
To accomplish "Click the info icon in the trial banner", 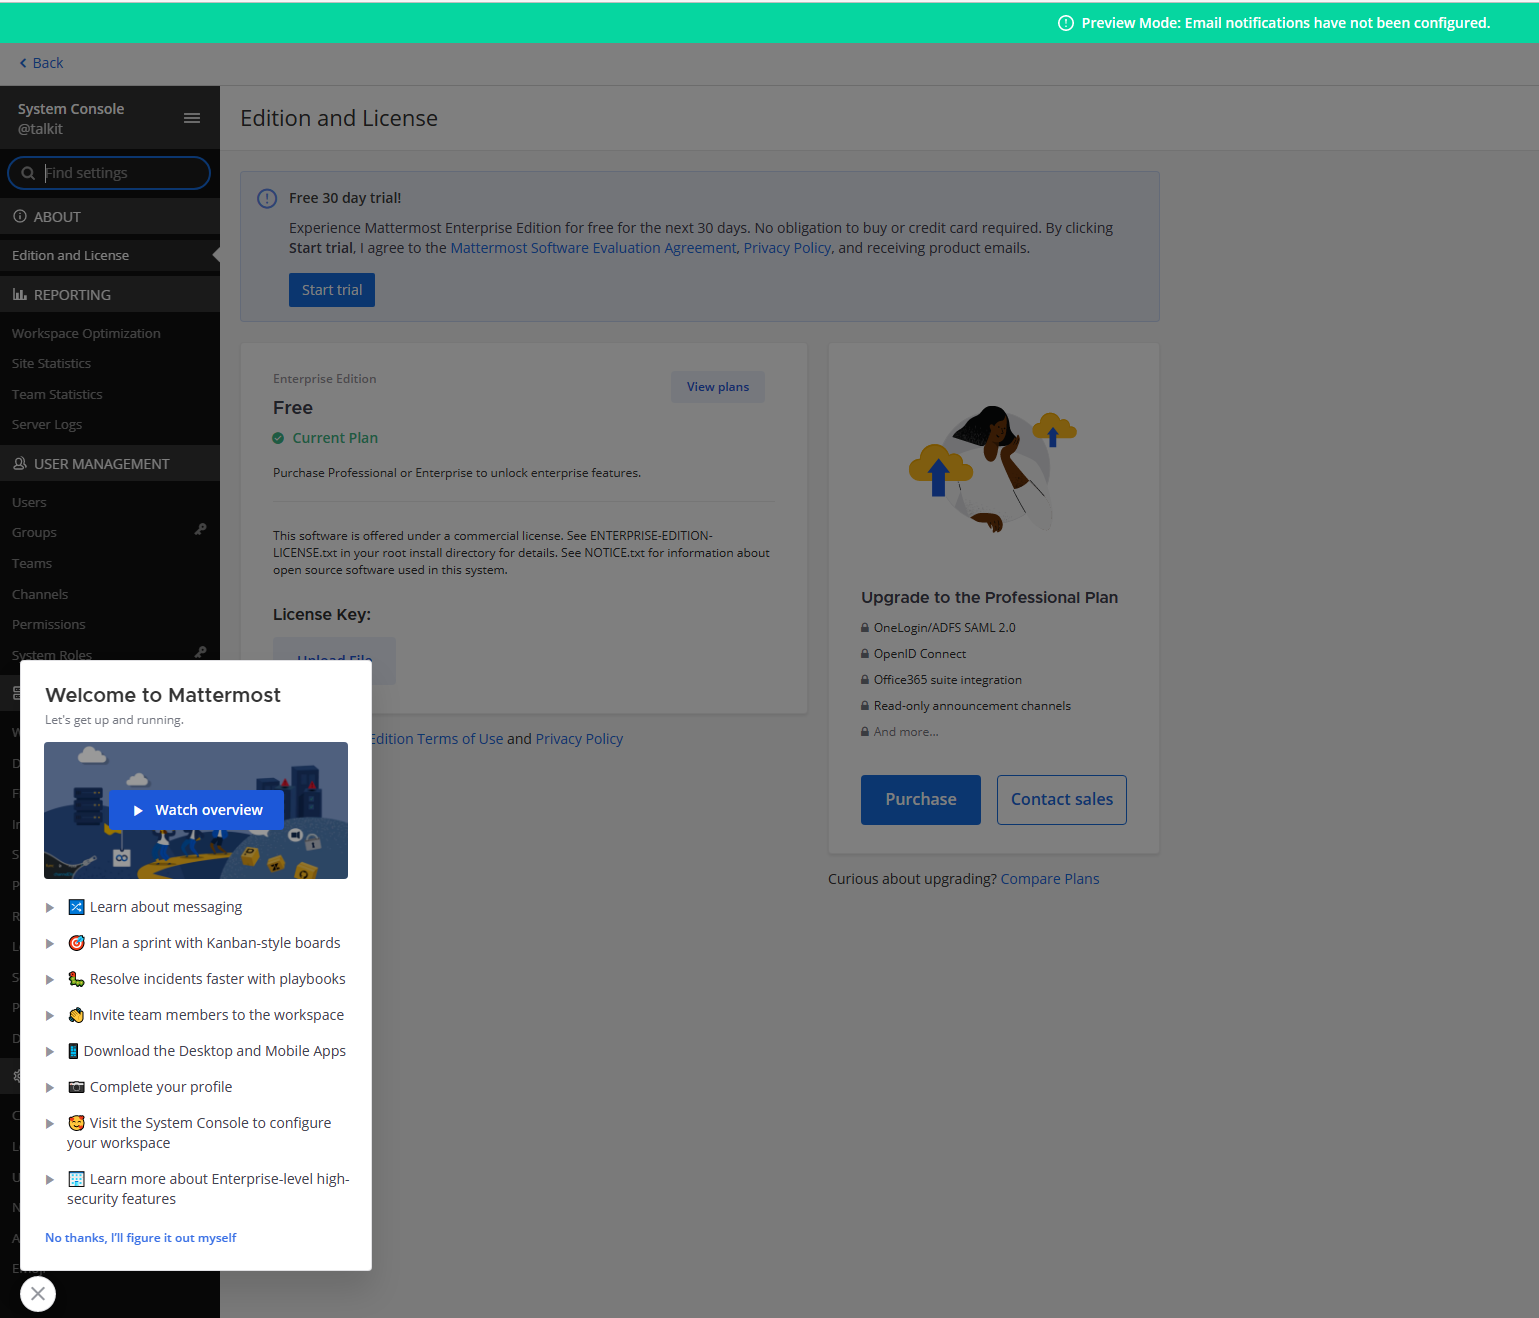I will pyautogui.click(x=267, y=198).
